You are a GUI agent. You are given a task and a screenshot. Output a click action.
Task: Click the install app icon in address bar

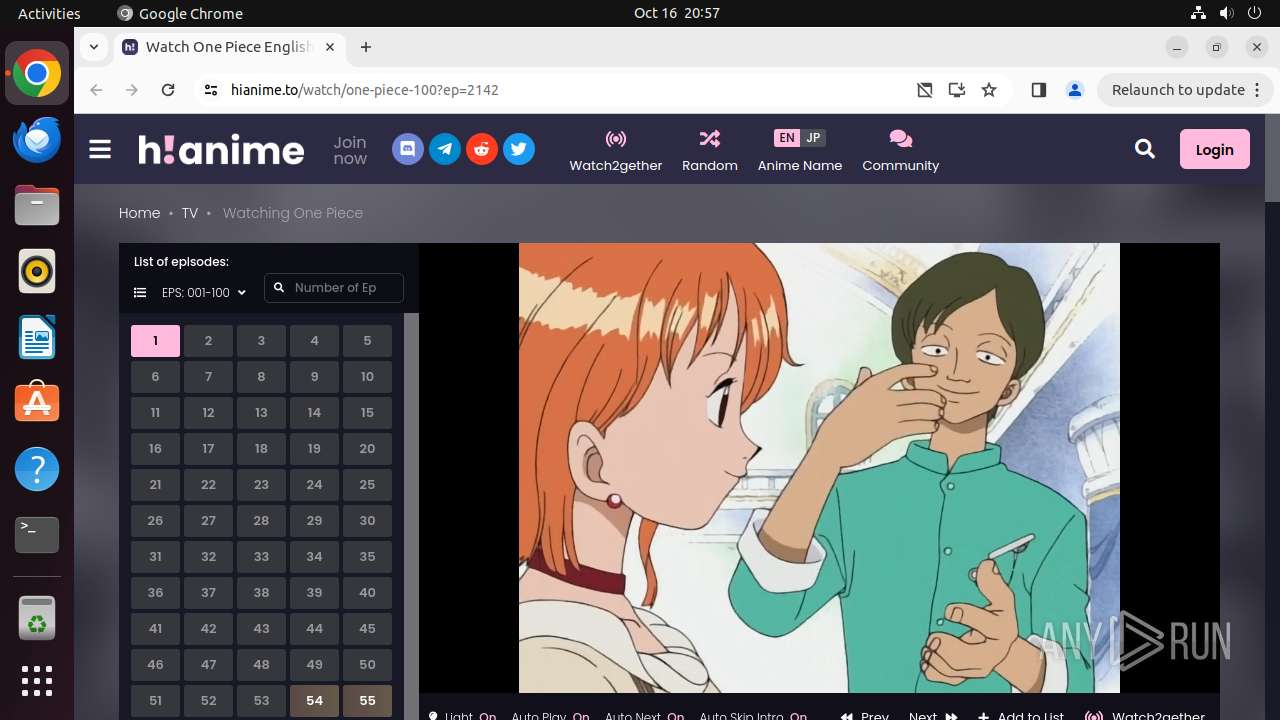tap(957, 90)
